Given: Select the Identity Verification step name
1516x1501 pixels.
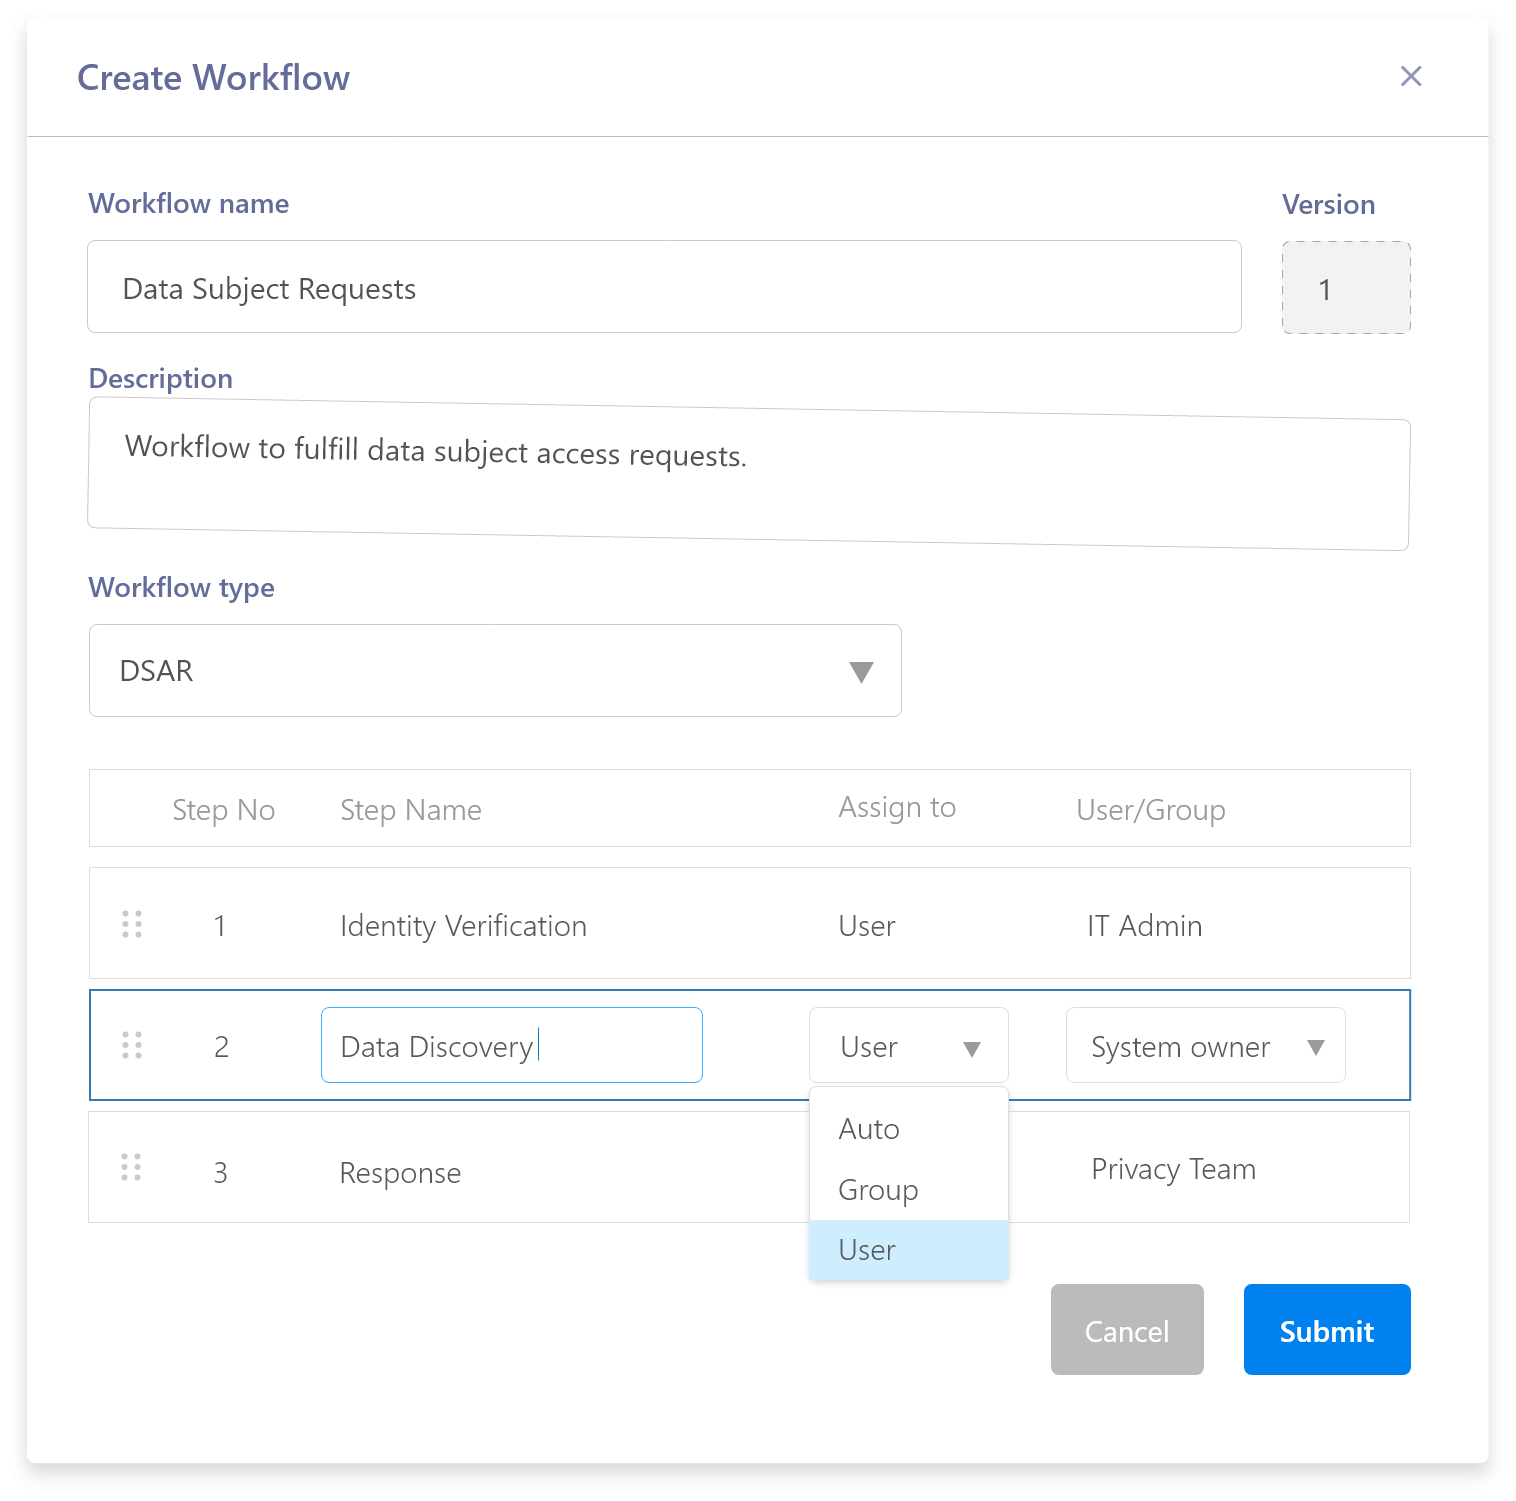Looking at the screenshot, I should click(x=463, y=926).
